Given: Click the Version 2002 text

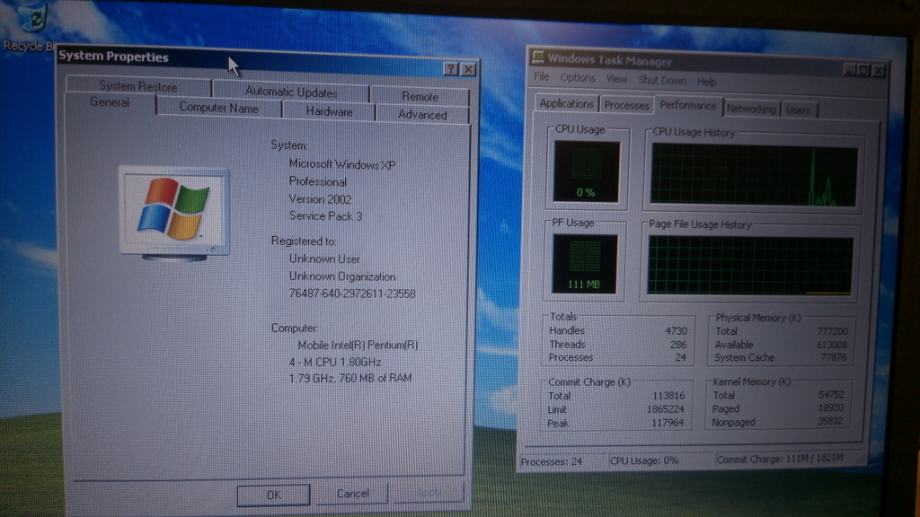Looking at the screenshot, I should click(x=320, y=199).
